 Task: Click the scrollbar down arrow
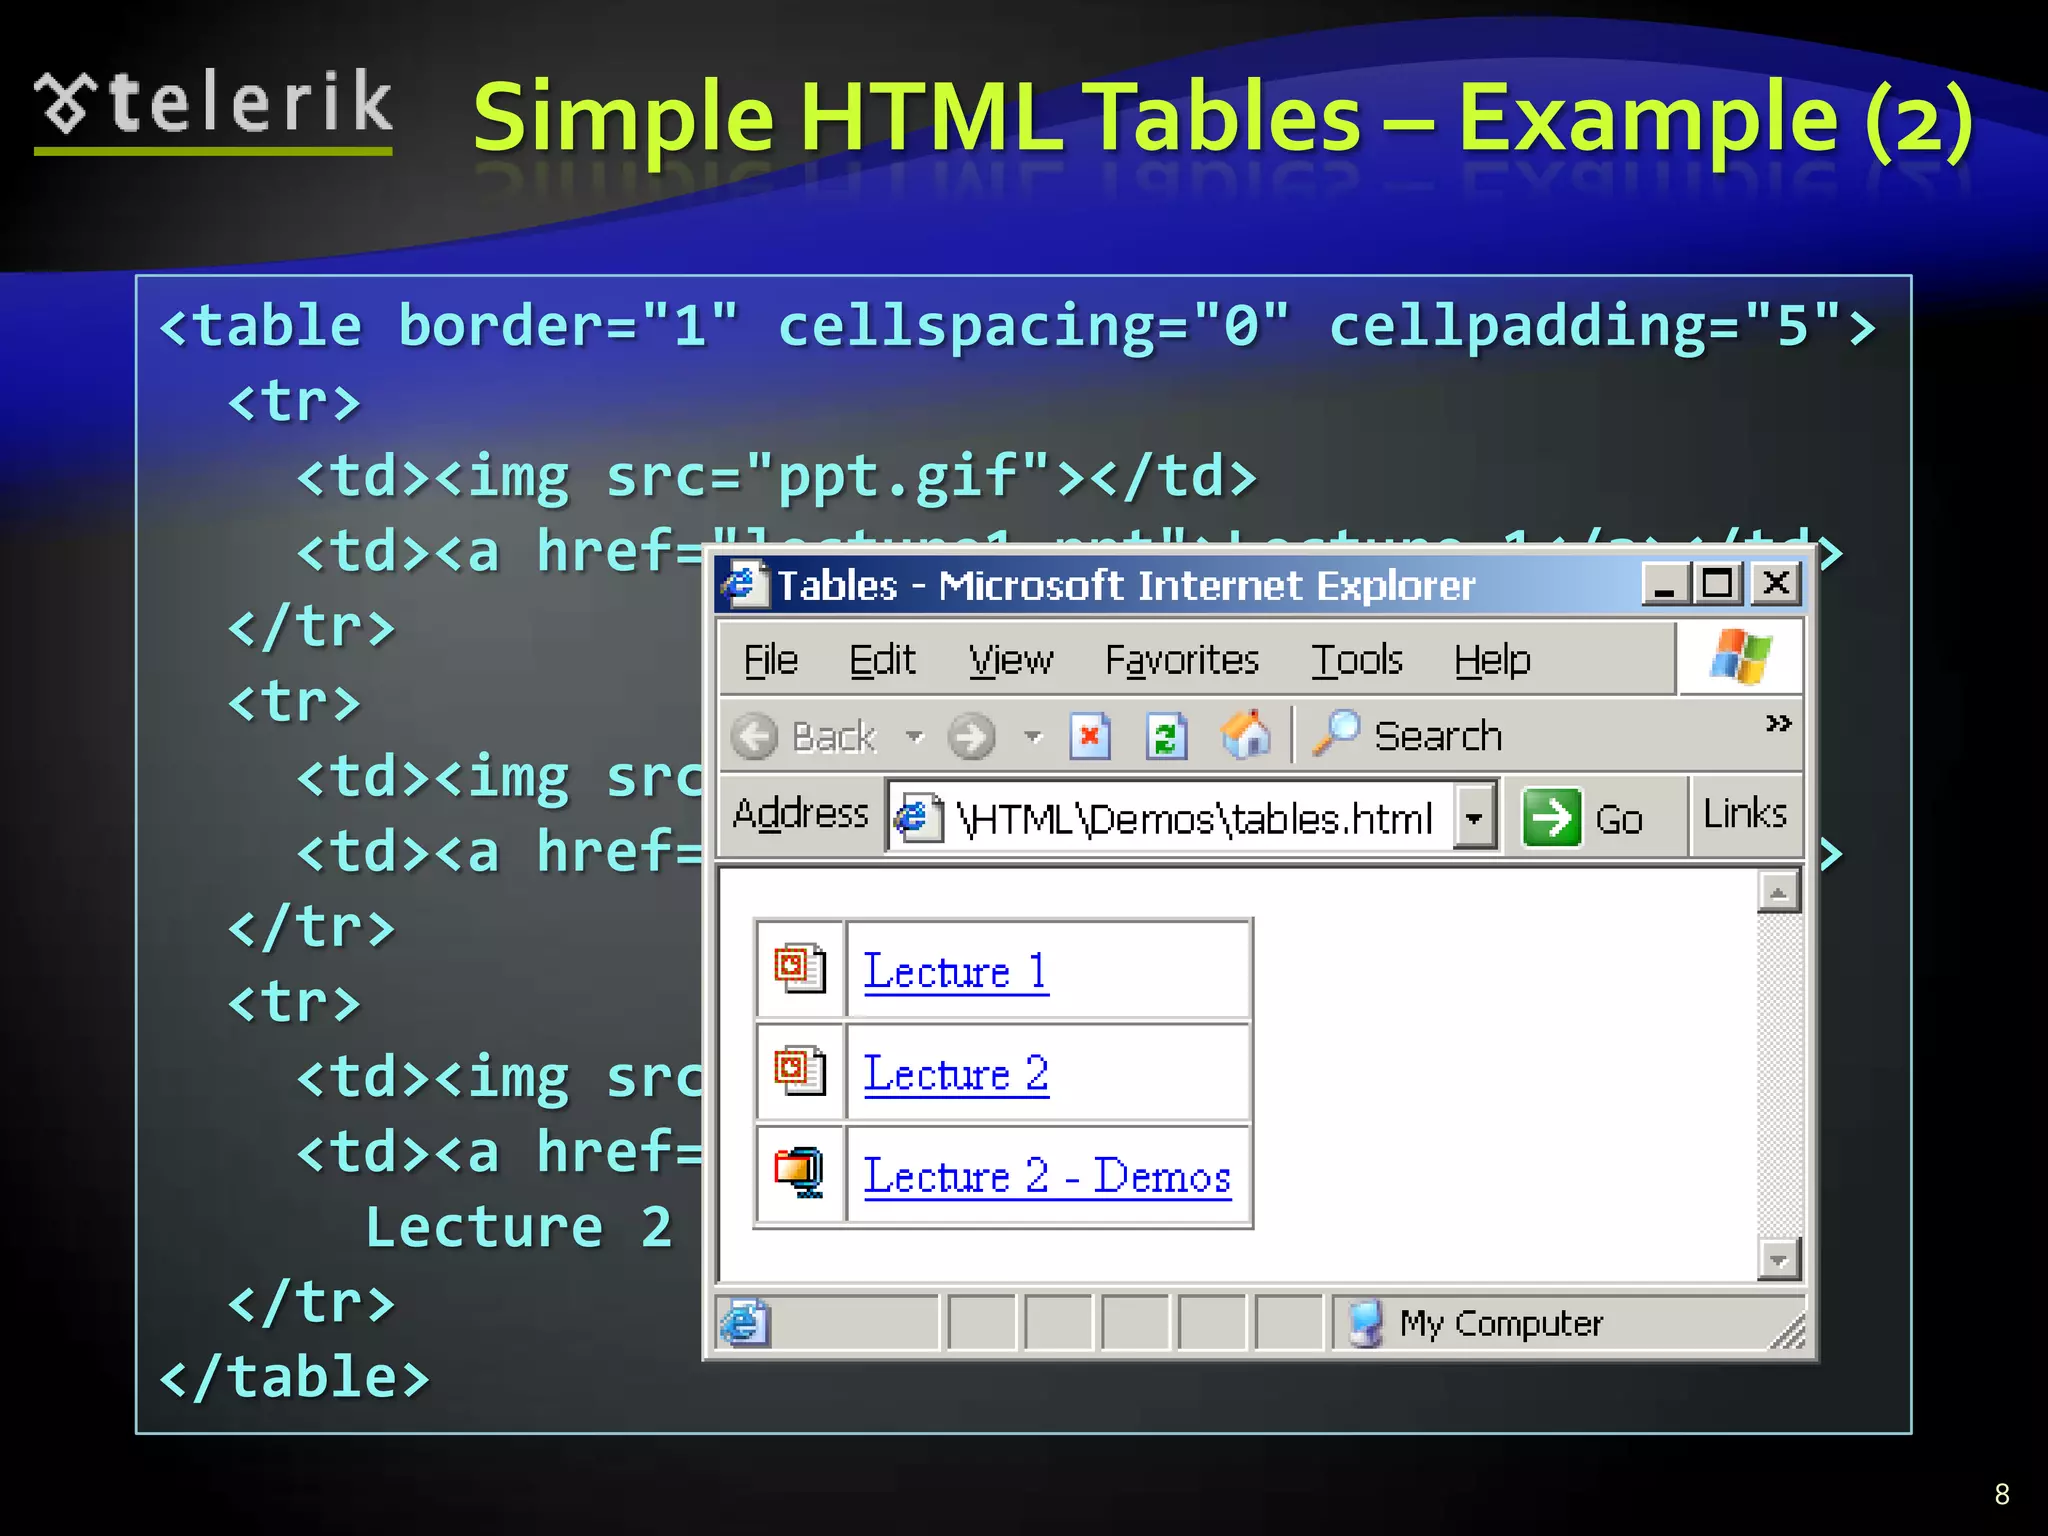1778,1260
